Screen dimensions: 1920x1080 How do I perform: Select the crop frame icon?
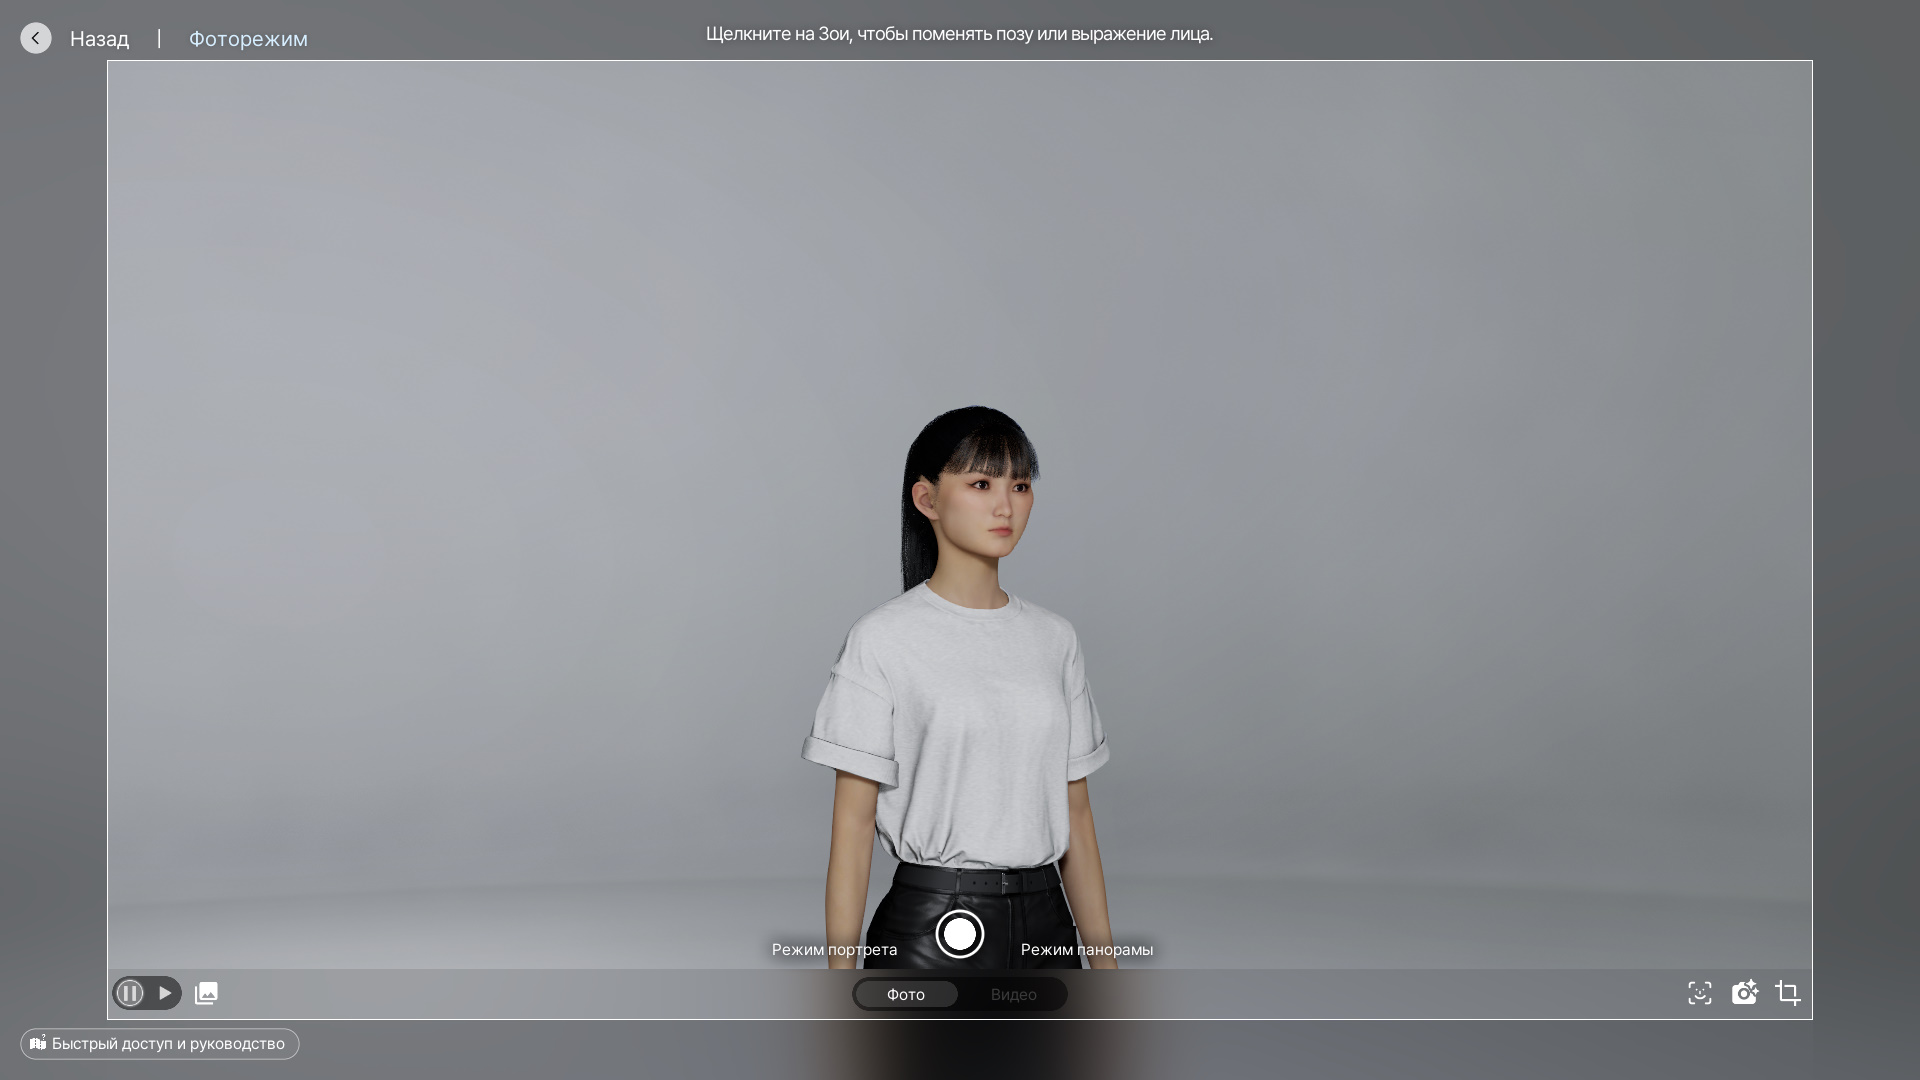pos(1788,993)
